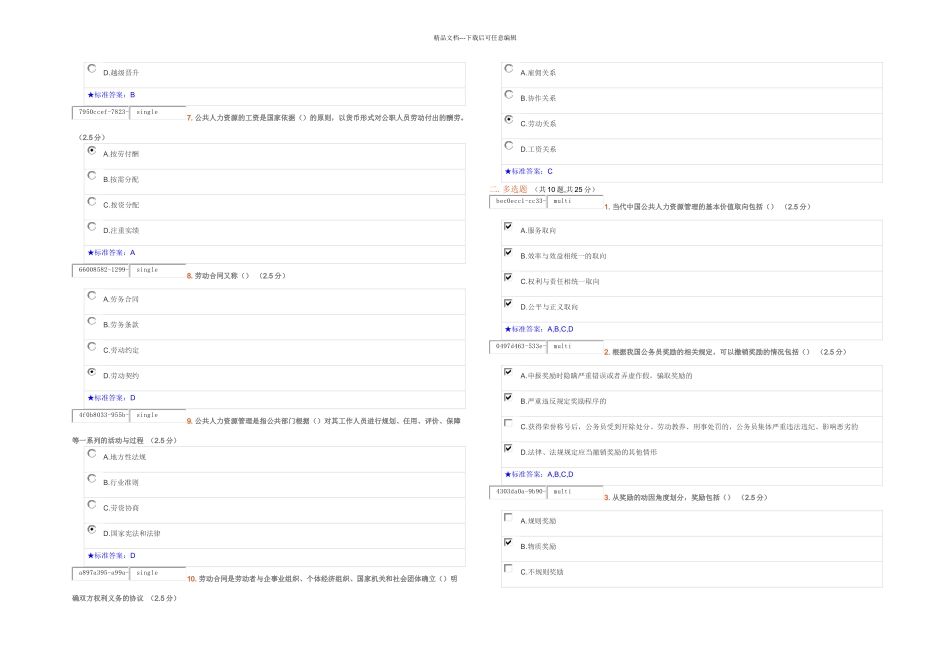
Task: Choose radio option B.协作关系
Action: pyautogui.click(x=509, y=95)
